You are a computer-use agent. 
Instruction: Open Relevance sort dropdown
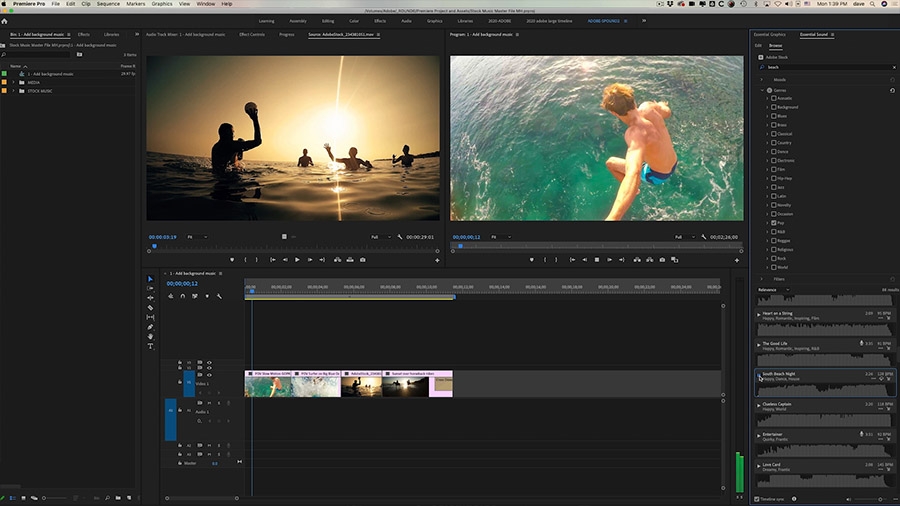774,290
